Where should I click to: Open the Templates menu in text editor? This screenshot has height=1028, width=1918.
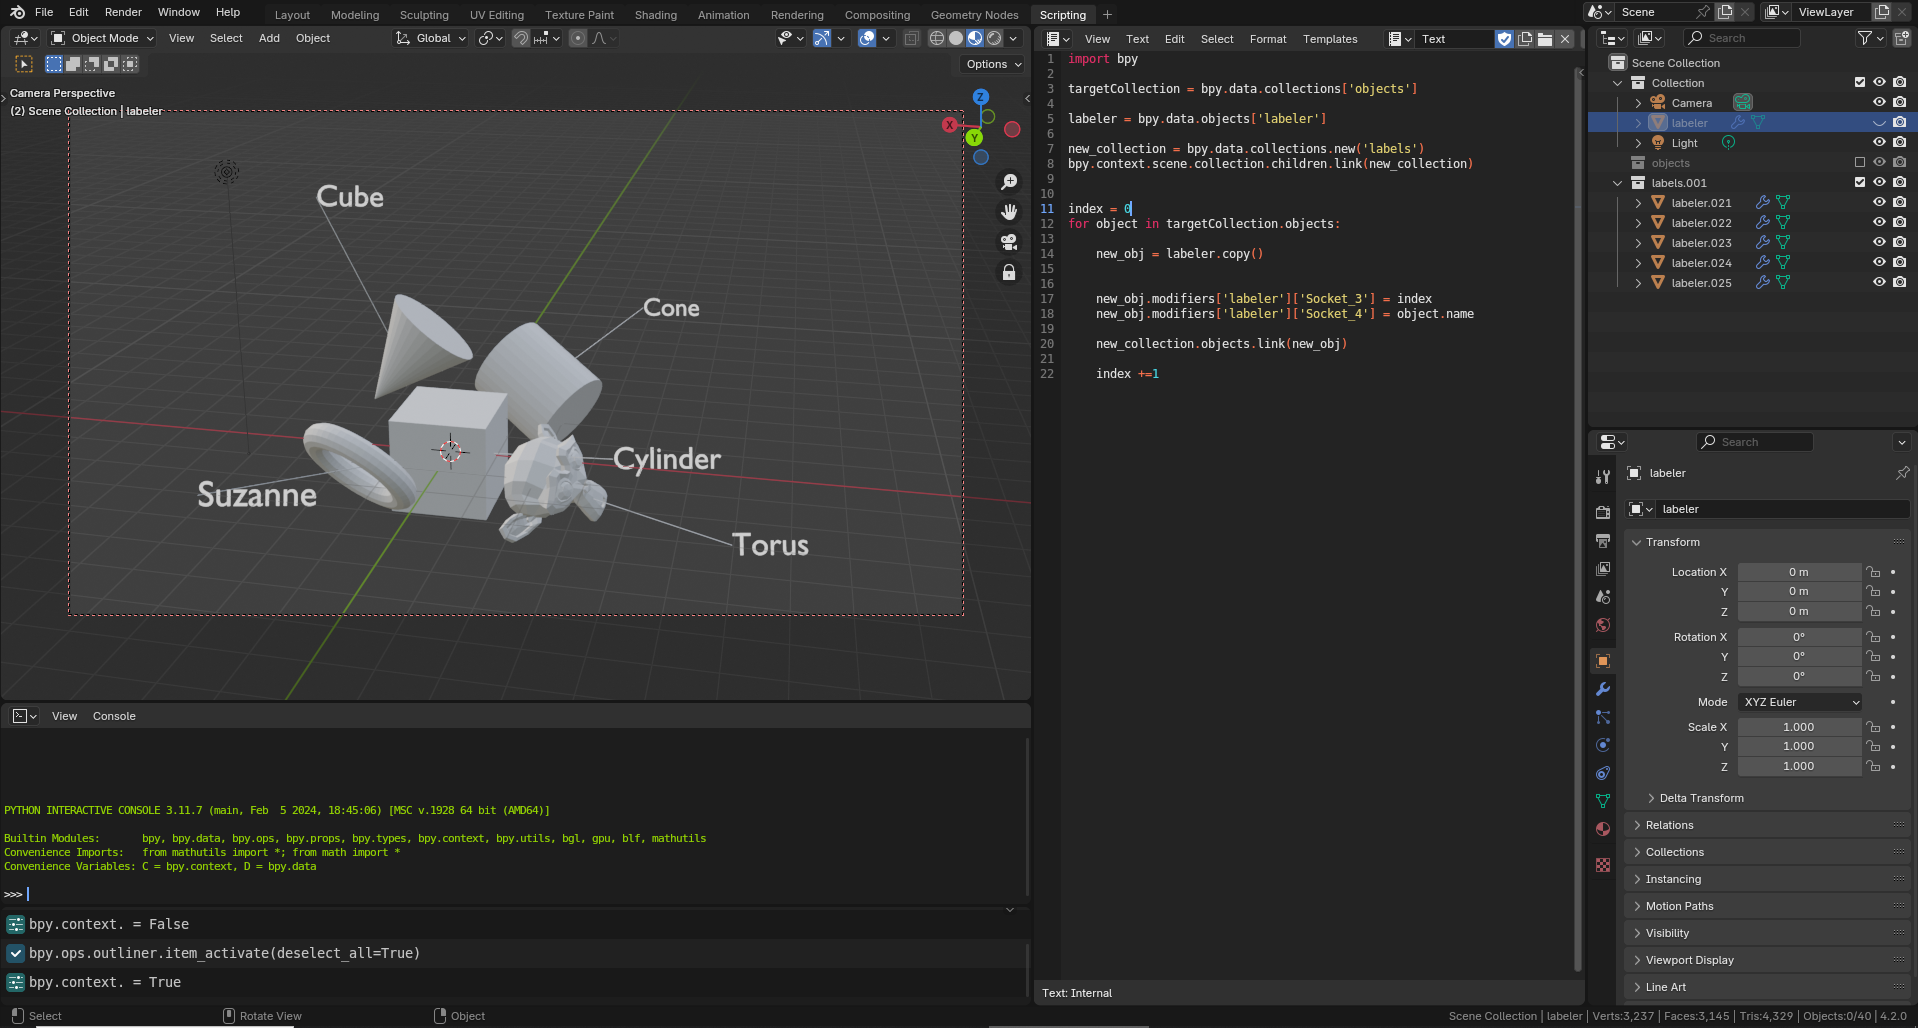tap(1329, 39)
